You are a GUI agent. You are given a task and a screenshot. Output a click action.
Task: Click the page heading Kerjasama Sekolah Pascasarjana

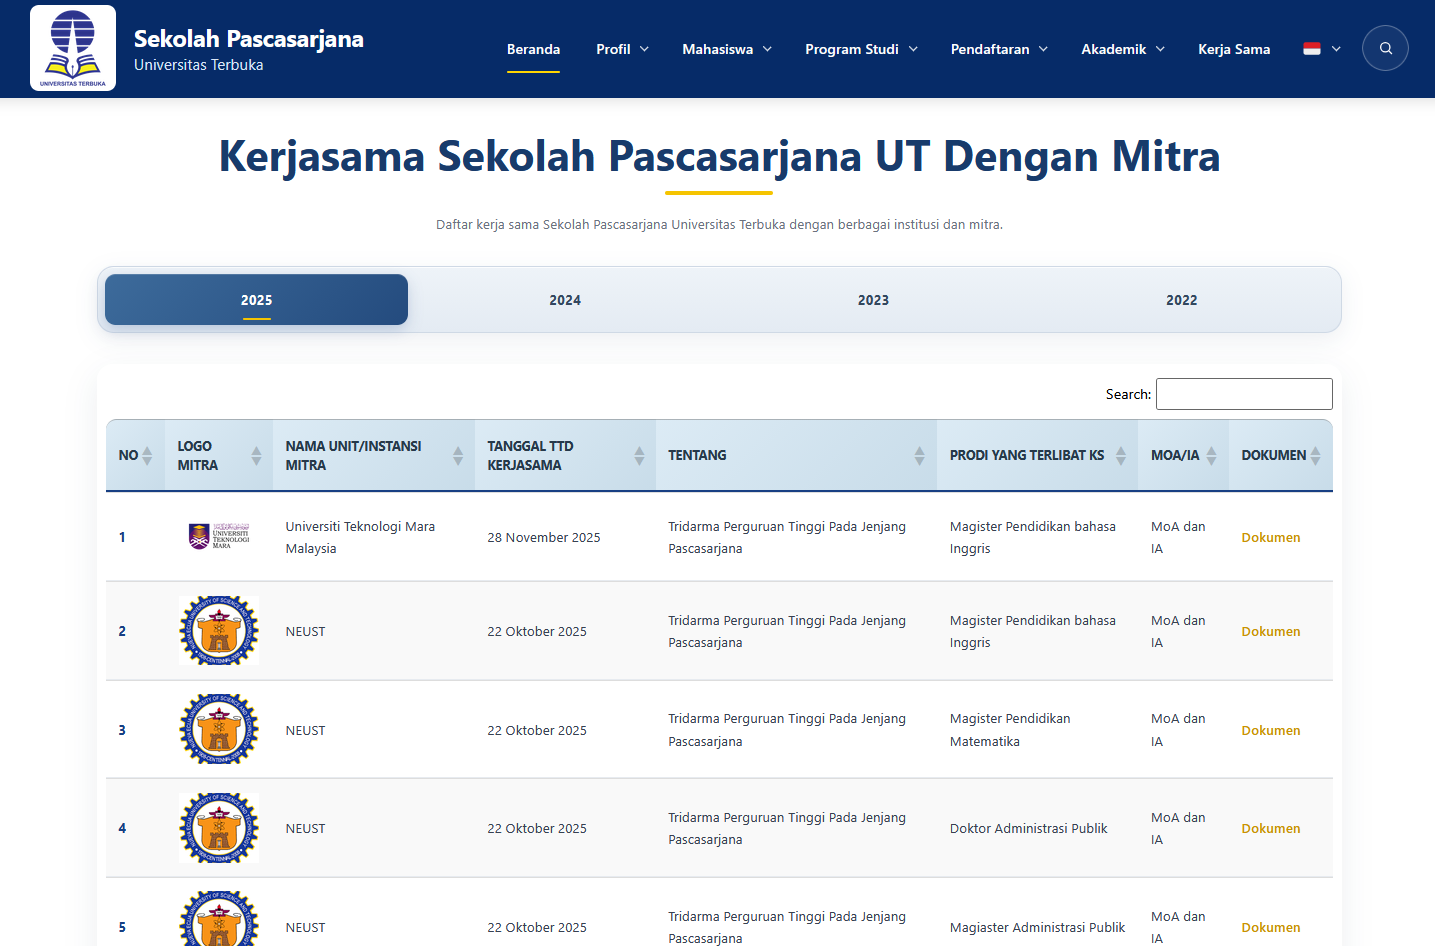pos(719,156)
